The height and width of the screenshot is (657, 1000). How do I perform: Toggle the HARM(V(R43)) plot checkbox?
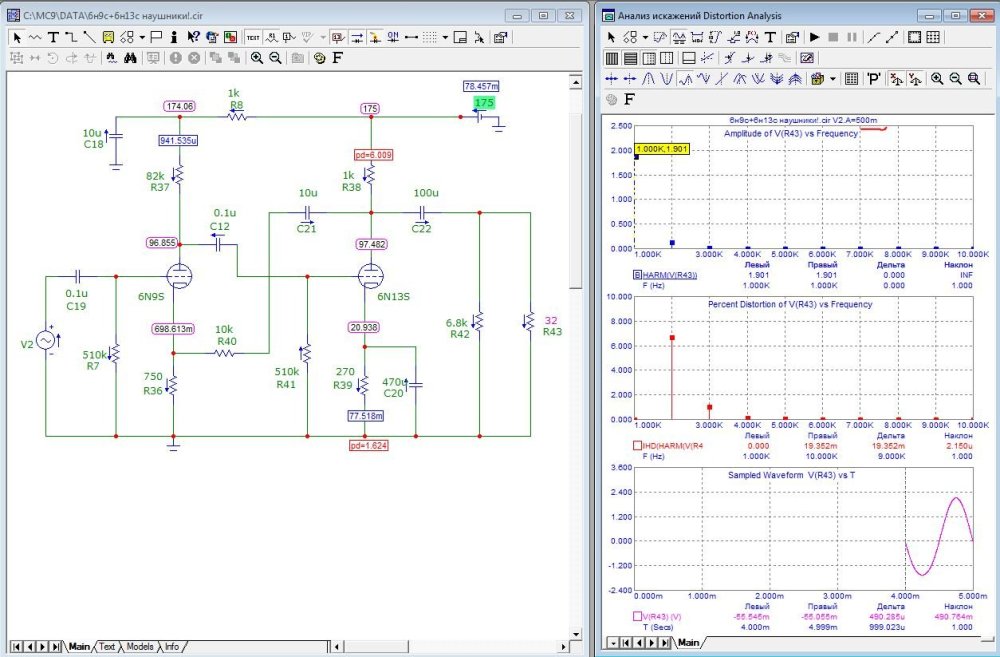pyautogui.click(x=637, y=275)
